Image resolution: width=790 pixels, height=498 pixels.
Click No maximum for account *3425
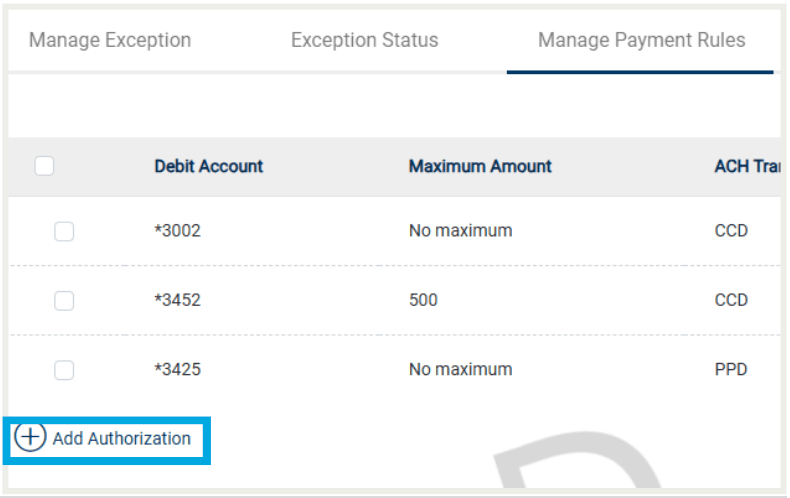(x=460, y=369)
